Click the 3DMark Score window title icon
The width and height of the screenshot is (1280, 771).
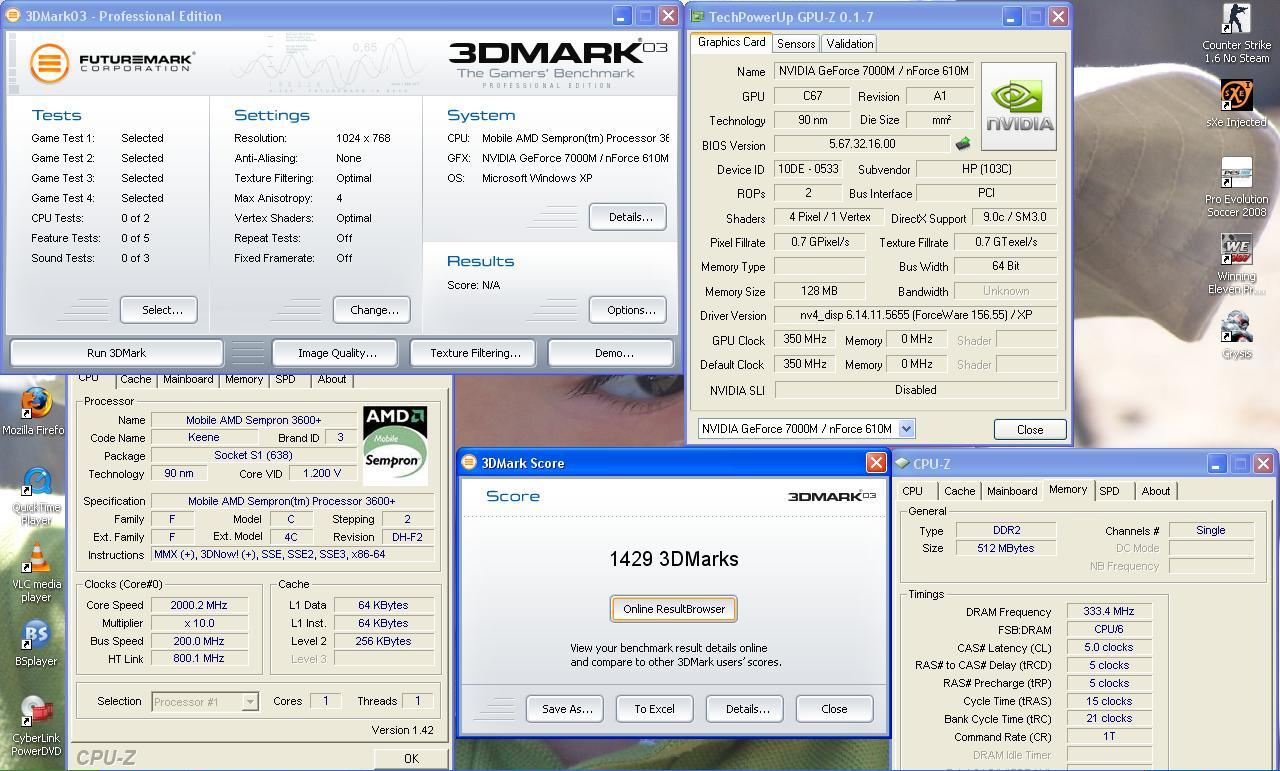[469, 463]
